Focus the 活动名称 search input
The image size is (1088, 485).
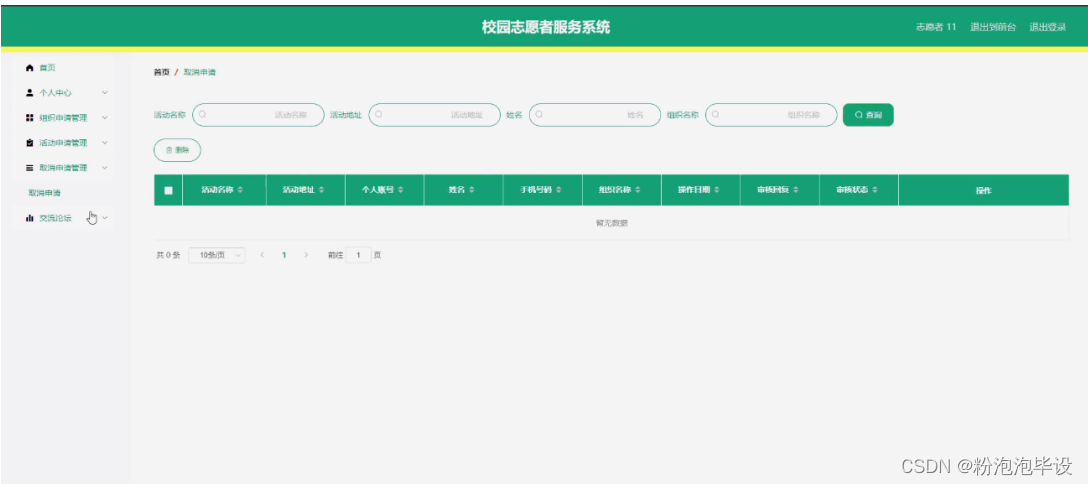(258, 115)
